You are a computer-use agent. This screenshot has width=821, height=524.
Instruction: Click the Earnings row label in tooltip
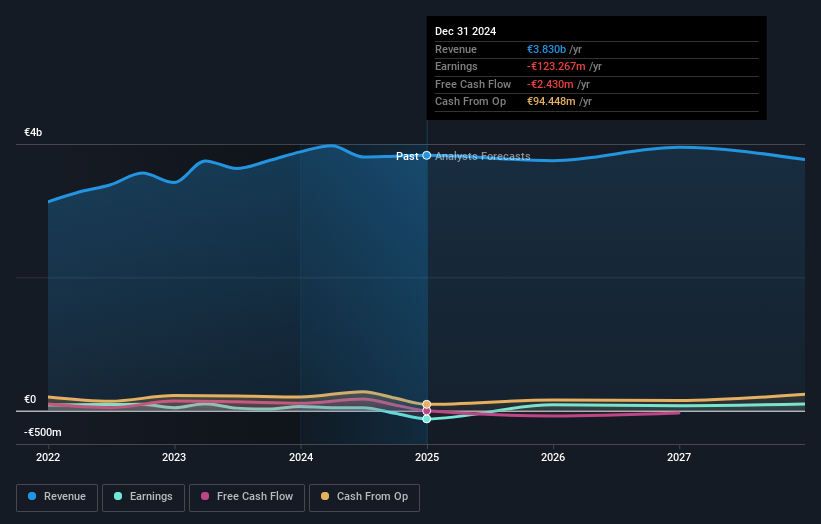click(x=456, y=66)
